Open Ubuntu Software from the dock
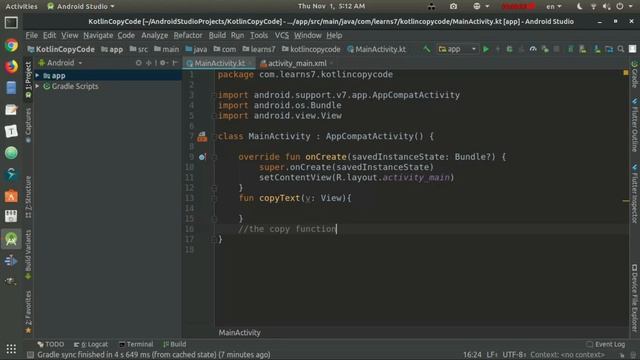Screen dimensions: 640x360 point(11,196)
